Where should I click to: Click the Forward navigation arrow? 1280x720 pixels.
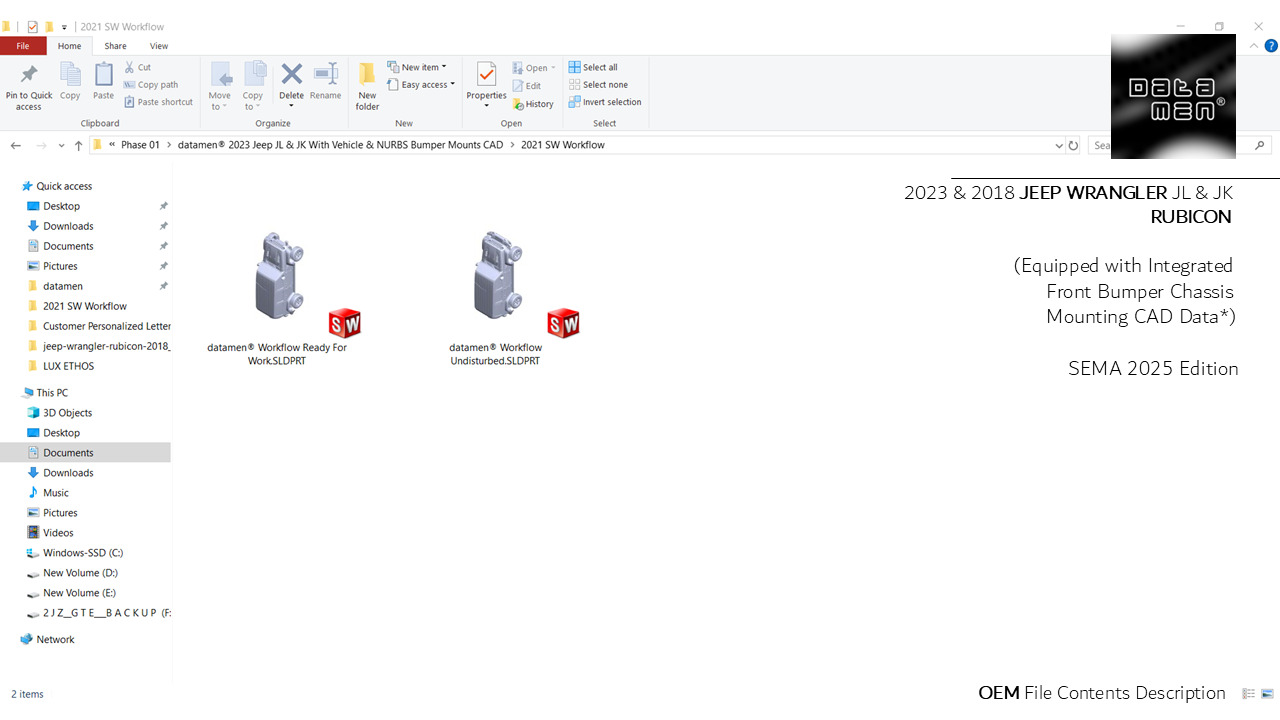pyautogui.click(x=41, y=145)
